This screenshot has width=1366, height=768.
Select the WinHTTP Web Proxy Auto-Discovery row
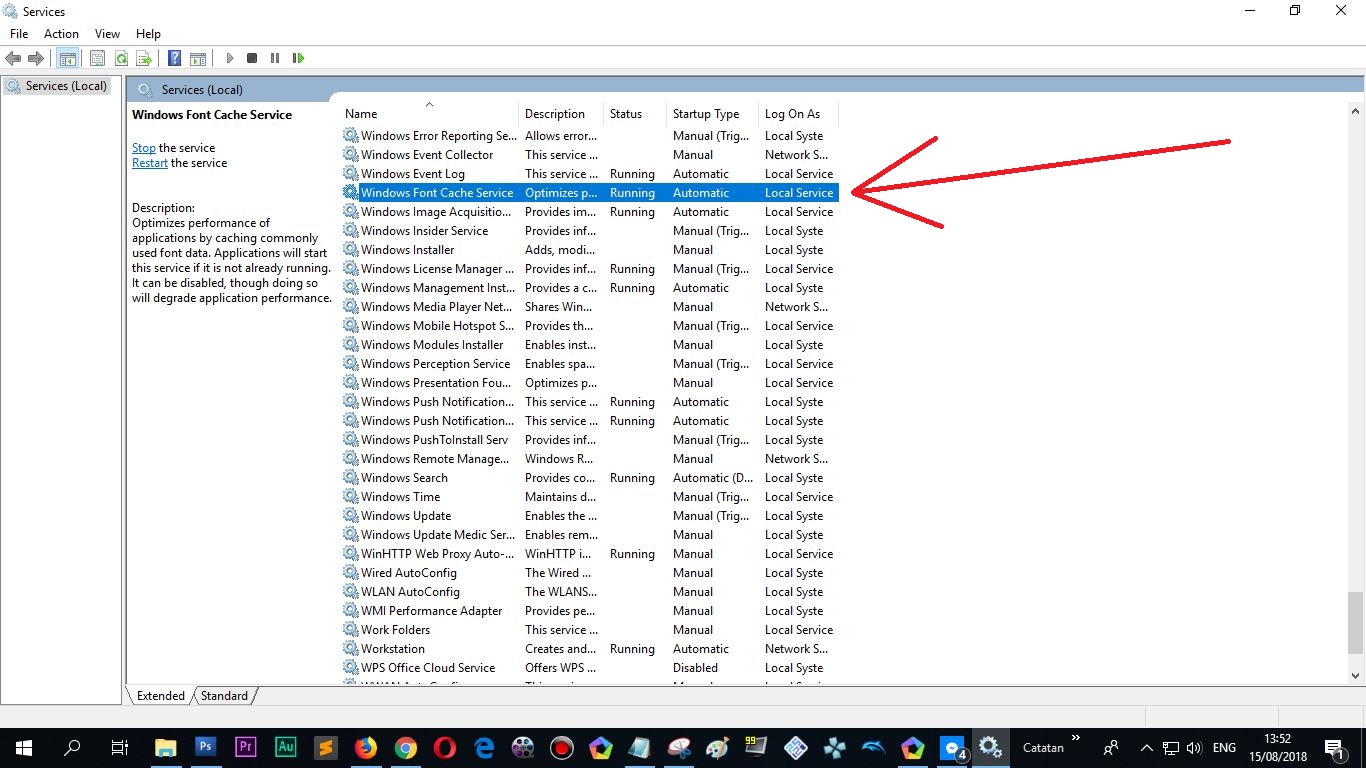[590, 554]
